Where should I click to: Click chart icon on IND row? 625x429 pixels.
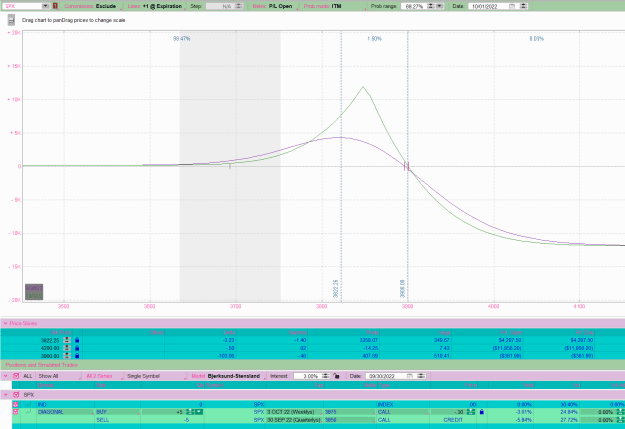[x=28, y=404]
